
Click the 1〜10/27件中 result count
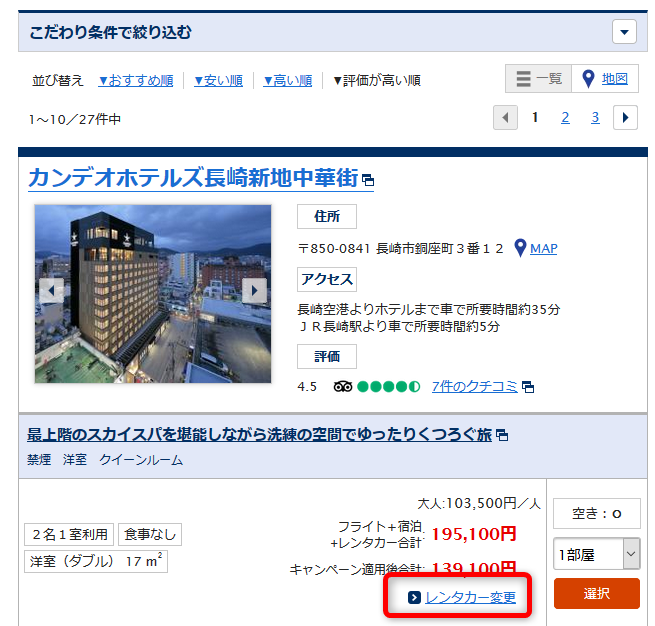(75, 119)
